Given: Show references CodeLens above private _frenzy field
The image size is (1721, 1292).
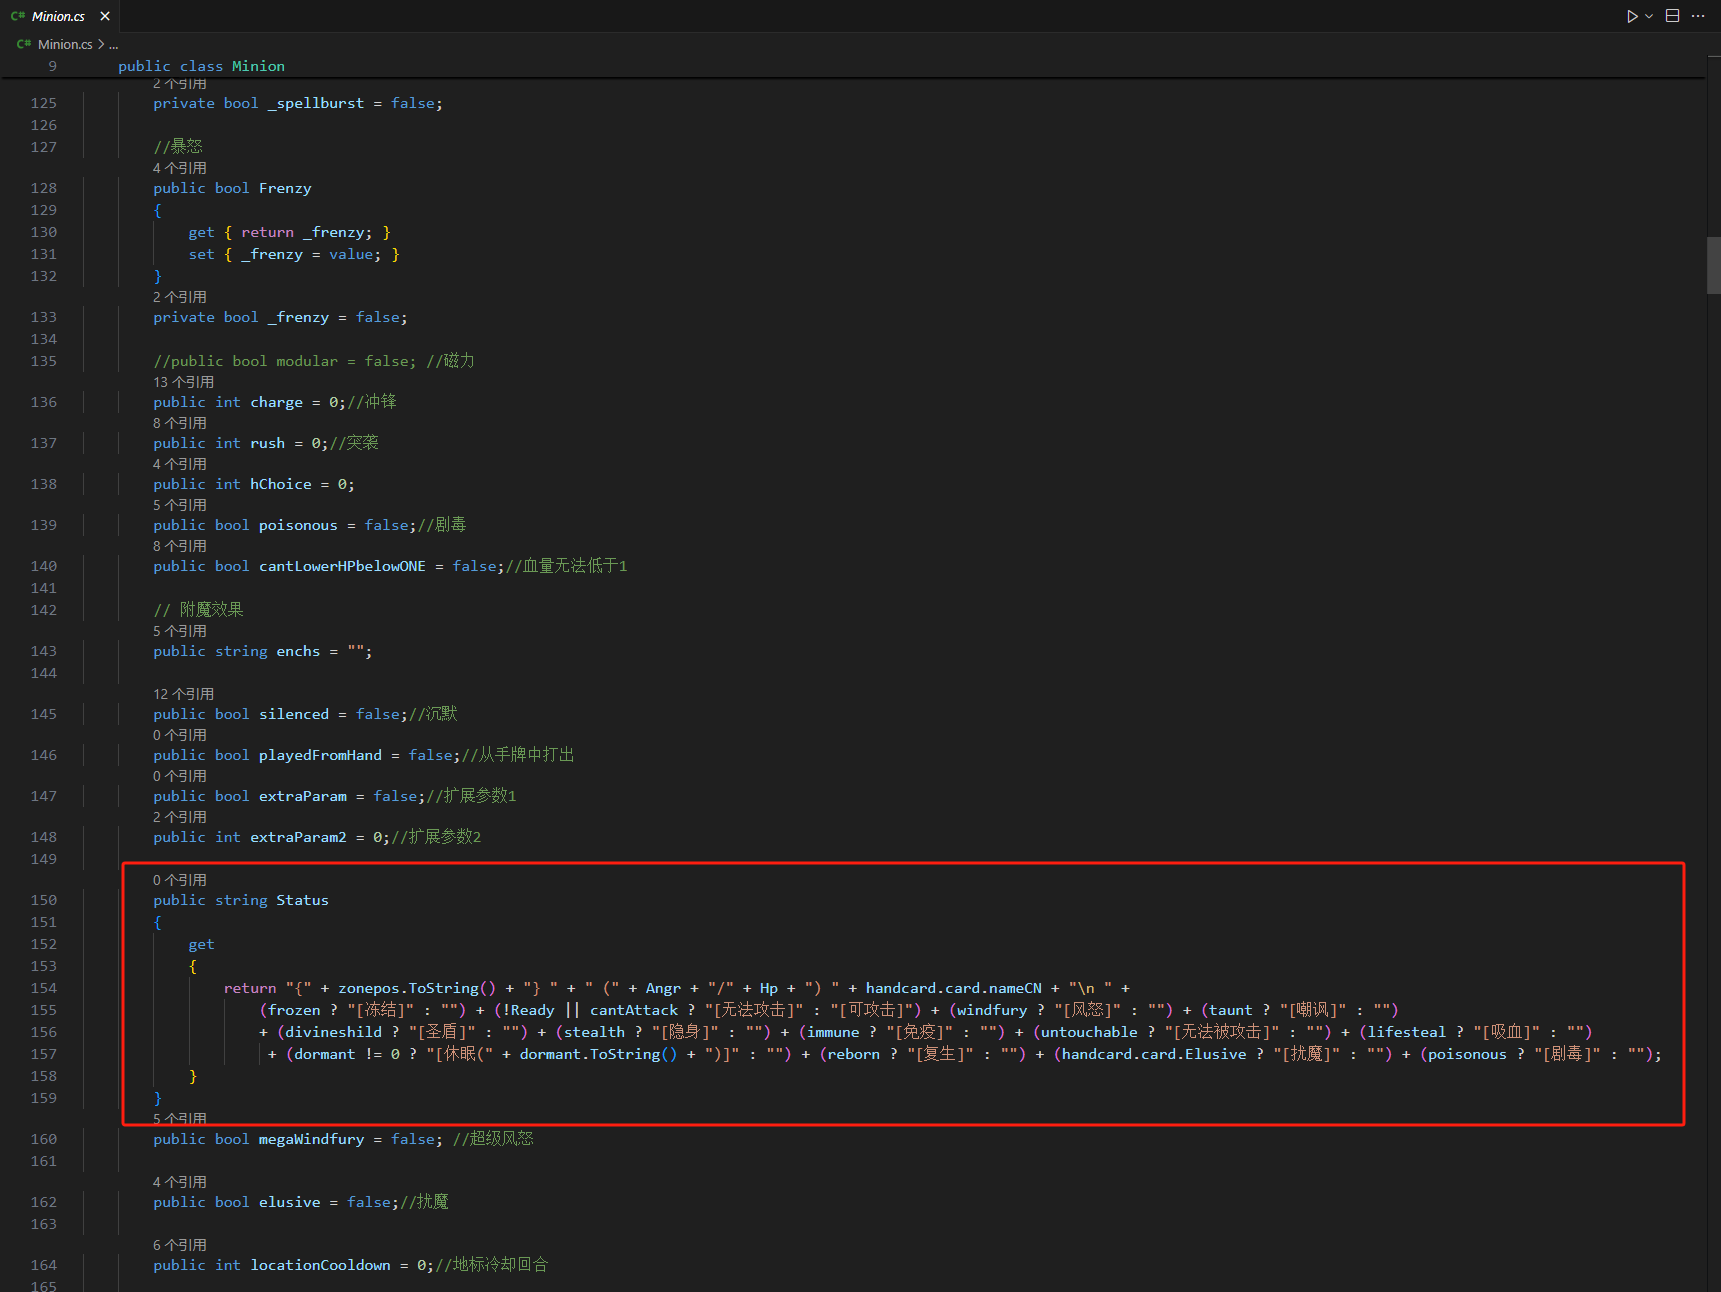Looking at the screenshot, I should pyautogui.click(x=180, y=297).
